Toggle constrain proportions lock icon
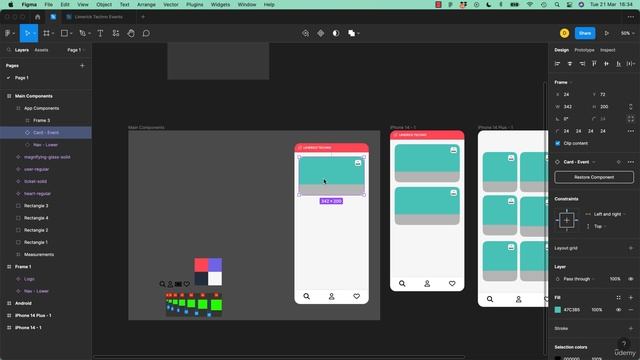The image size is (640, 360). tap(631, 107)
